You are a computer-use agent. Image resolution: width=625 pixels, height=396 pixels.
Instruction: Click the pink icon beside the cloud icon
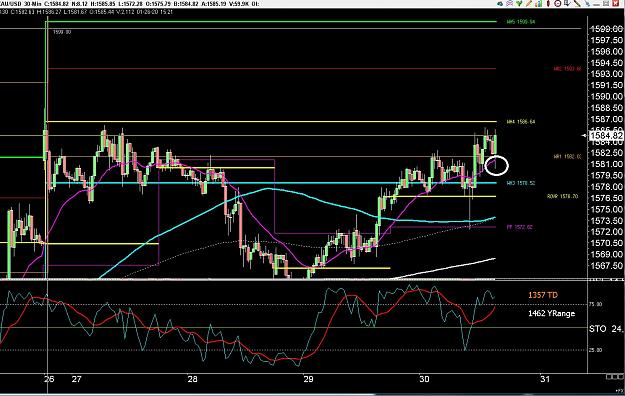(509, 4)
